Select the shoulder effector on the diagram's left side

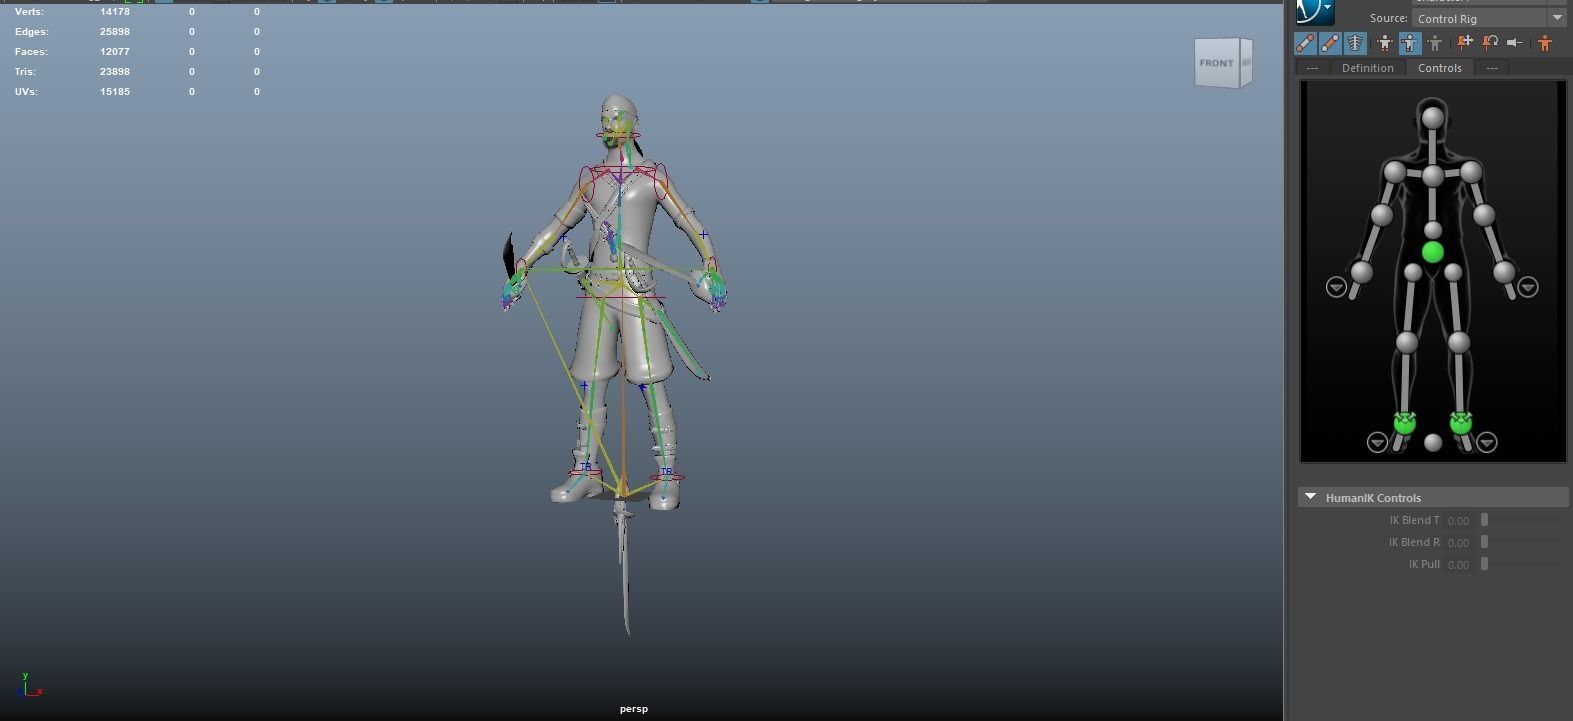1394,172
